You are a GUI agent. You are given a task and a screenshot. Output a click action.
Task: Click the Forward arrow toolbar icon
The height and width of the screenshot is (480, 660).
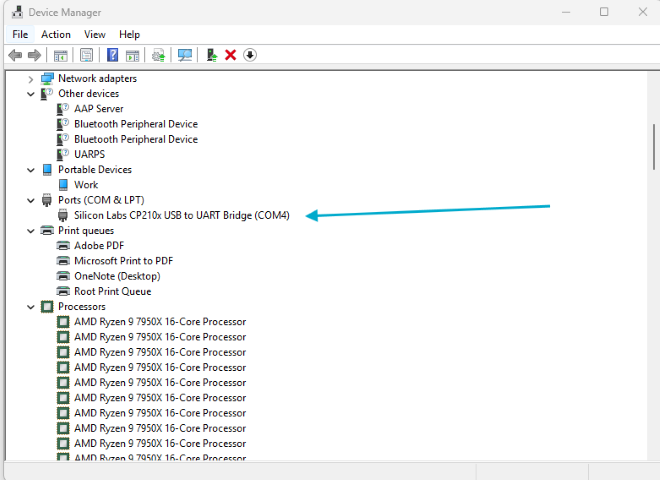[x=34, y=55]
